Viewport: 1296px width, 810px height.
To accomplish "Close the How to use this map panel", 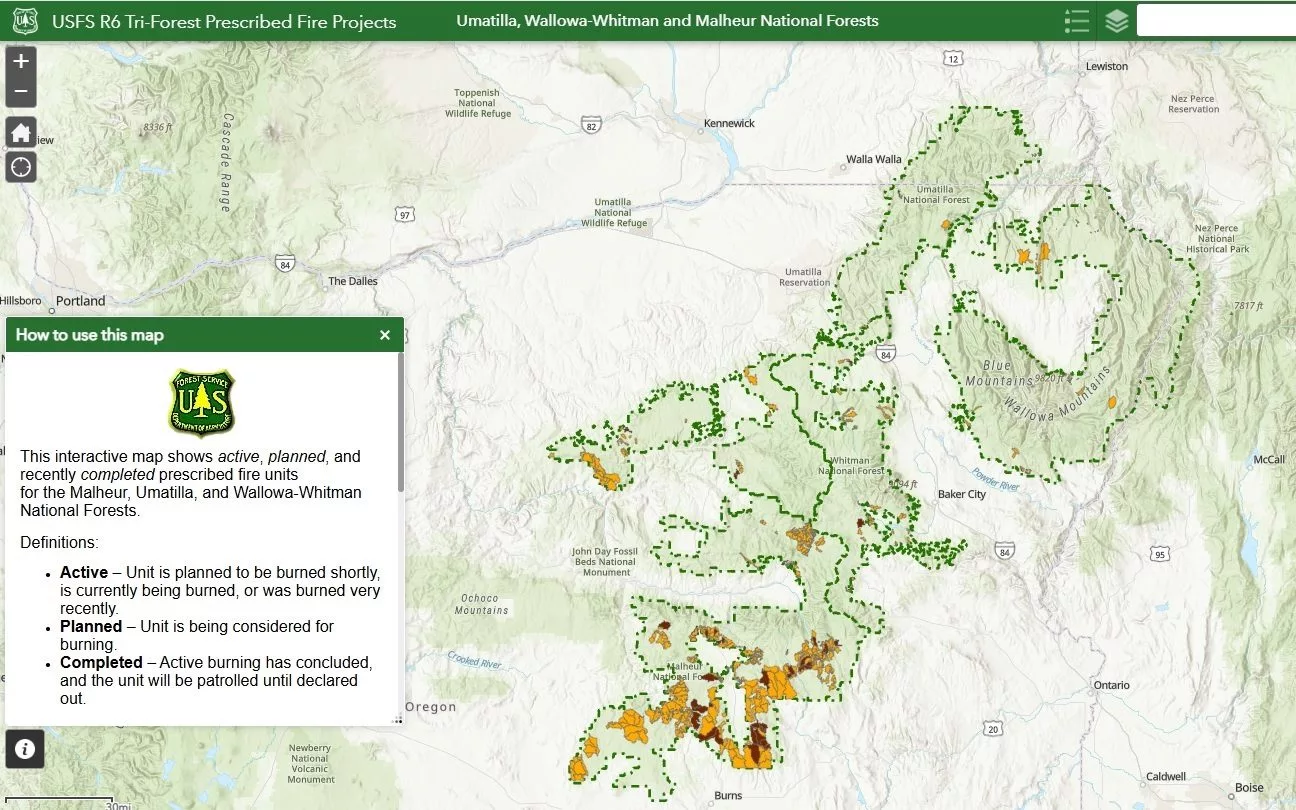I will (x=385, y=335).
